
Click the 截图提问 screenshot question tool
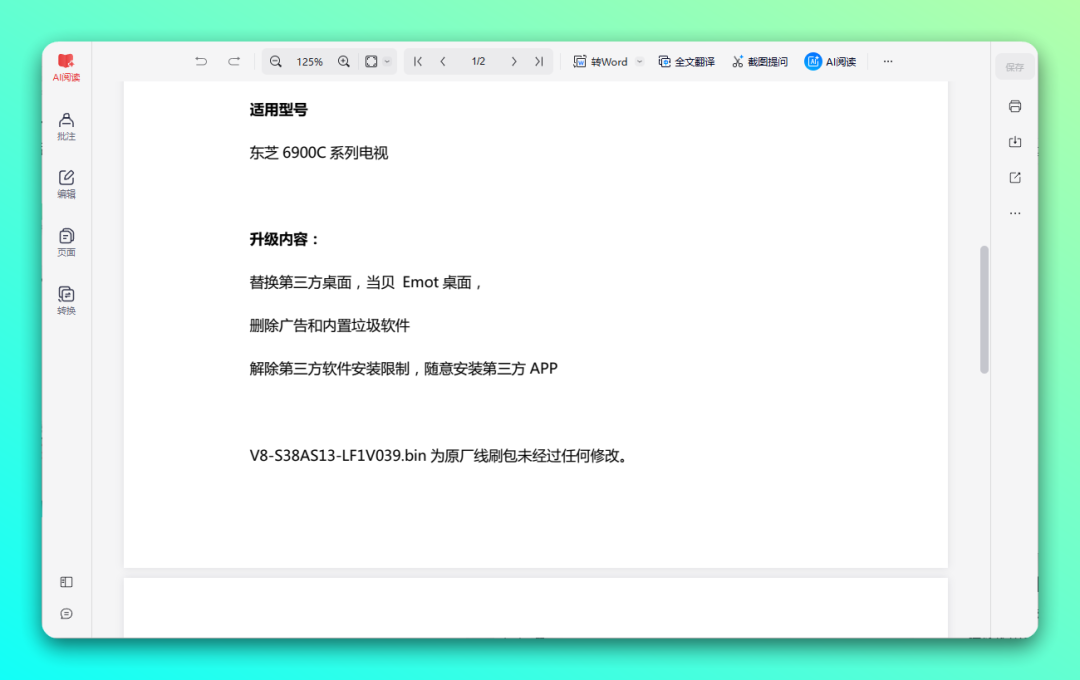[x=760, y=61]
